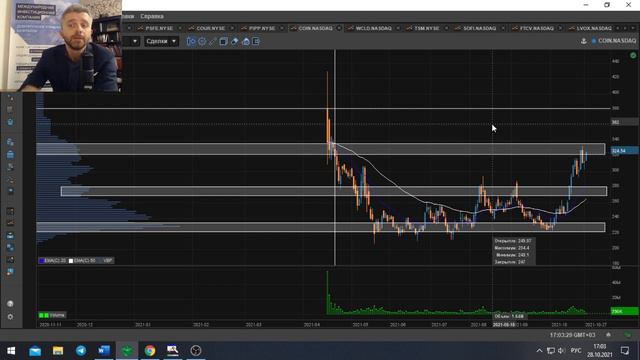
Task: Switch to the TSM.NYSE tab
Action: point(427,28)
